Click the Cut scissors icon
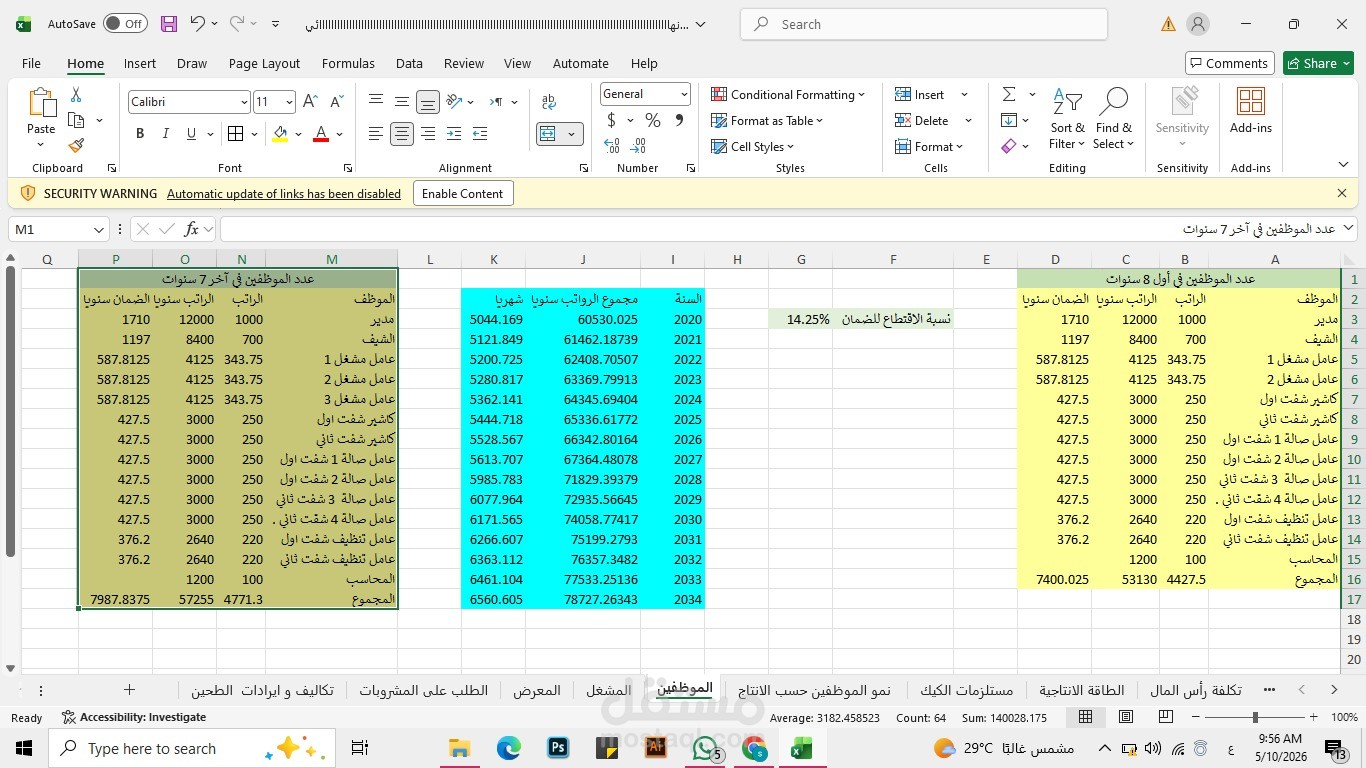Image resolution: width=1366 pixels, height=768 pixels. coord(76,95)
